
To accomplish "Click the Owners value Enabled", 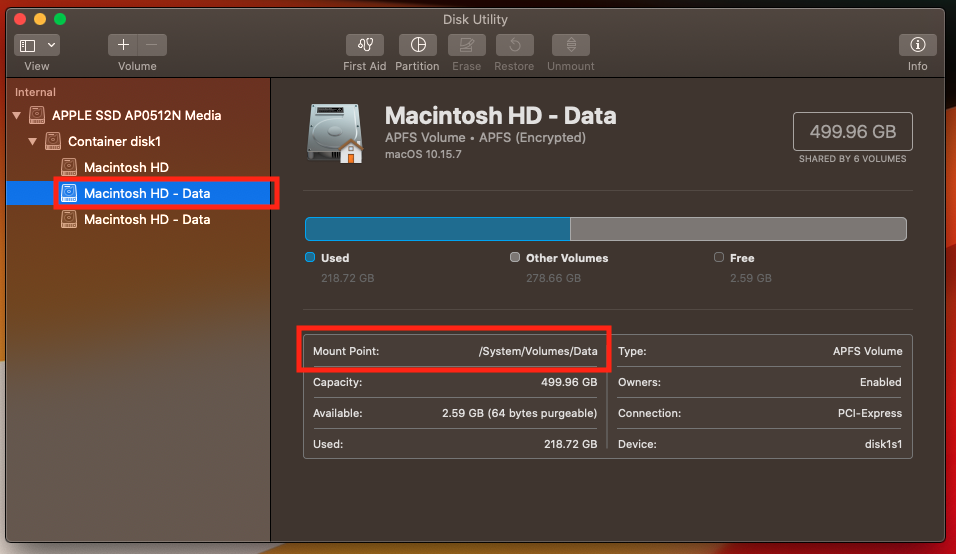I will [880, 382].
